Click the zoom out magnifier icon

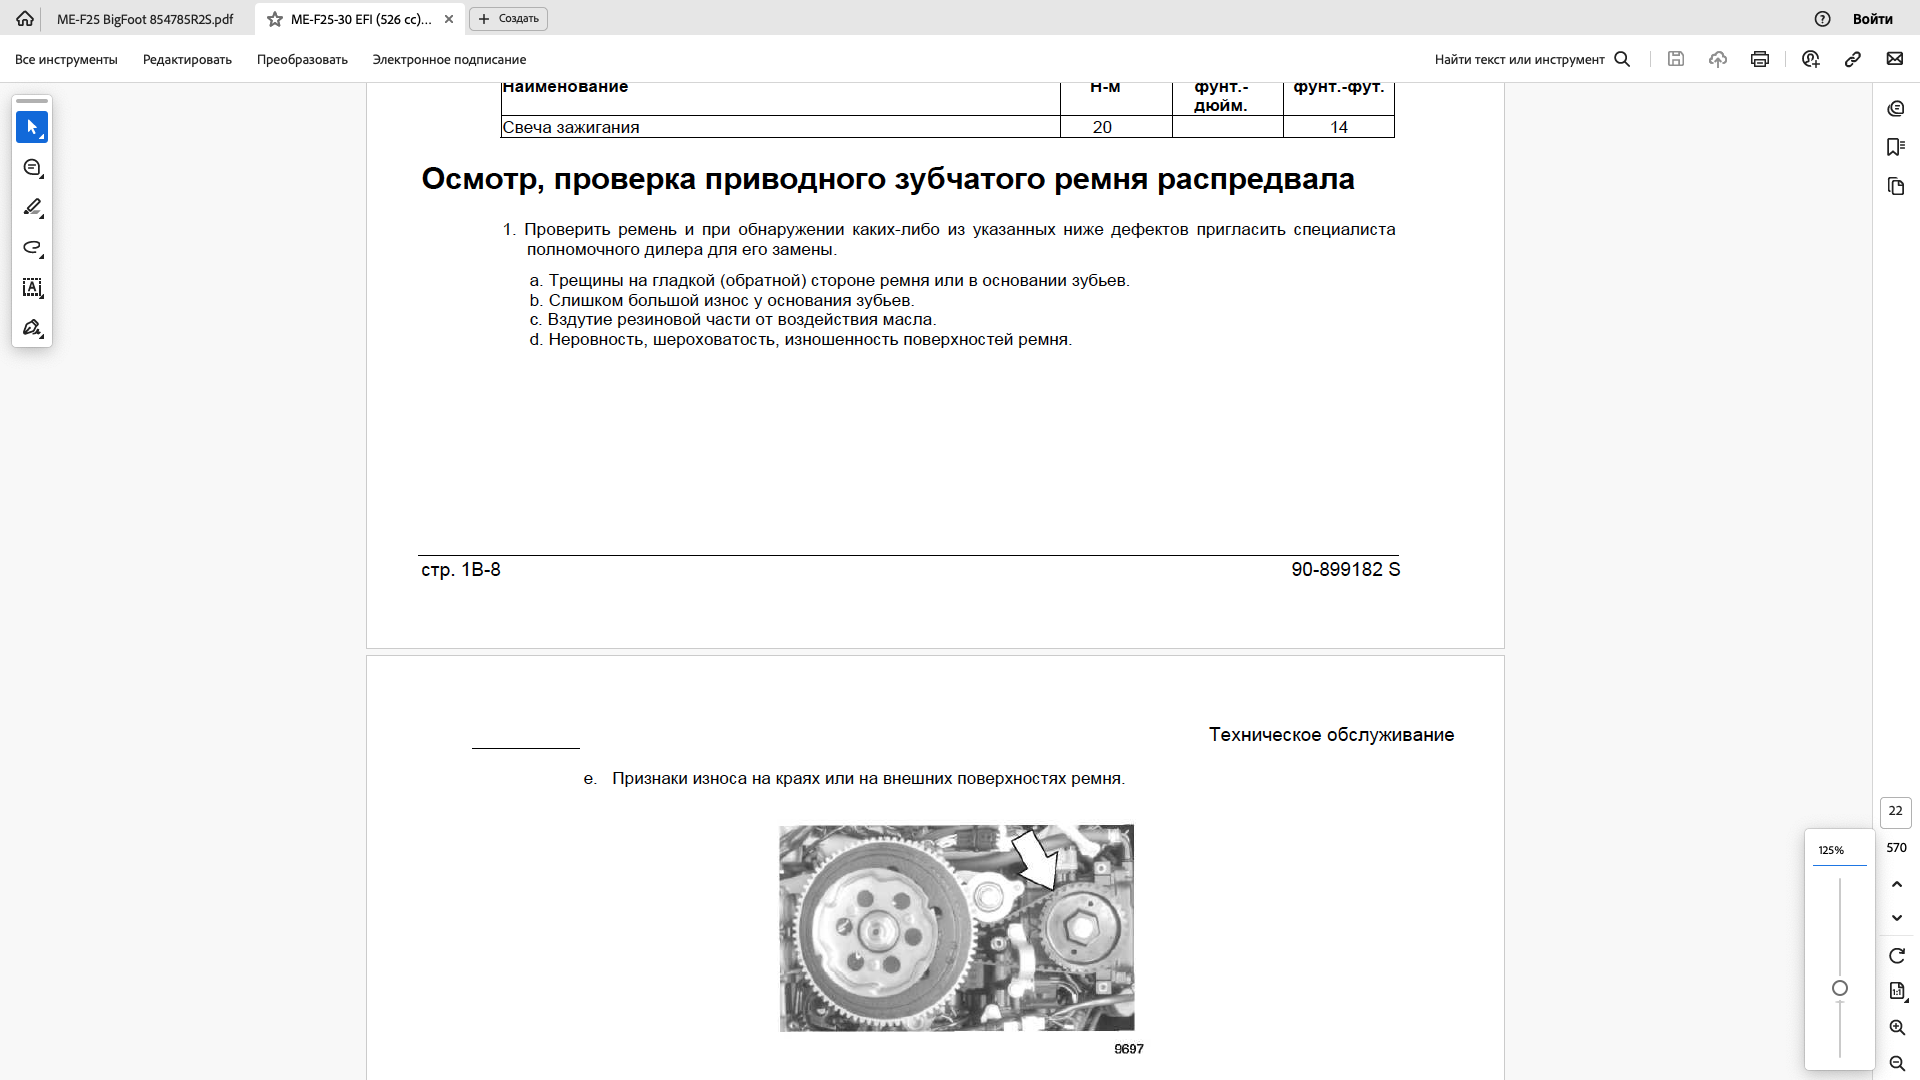(x=1897, y=1063)
